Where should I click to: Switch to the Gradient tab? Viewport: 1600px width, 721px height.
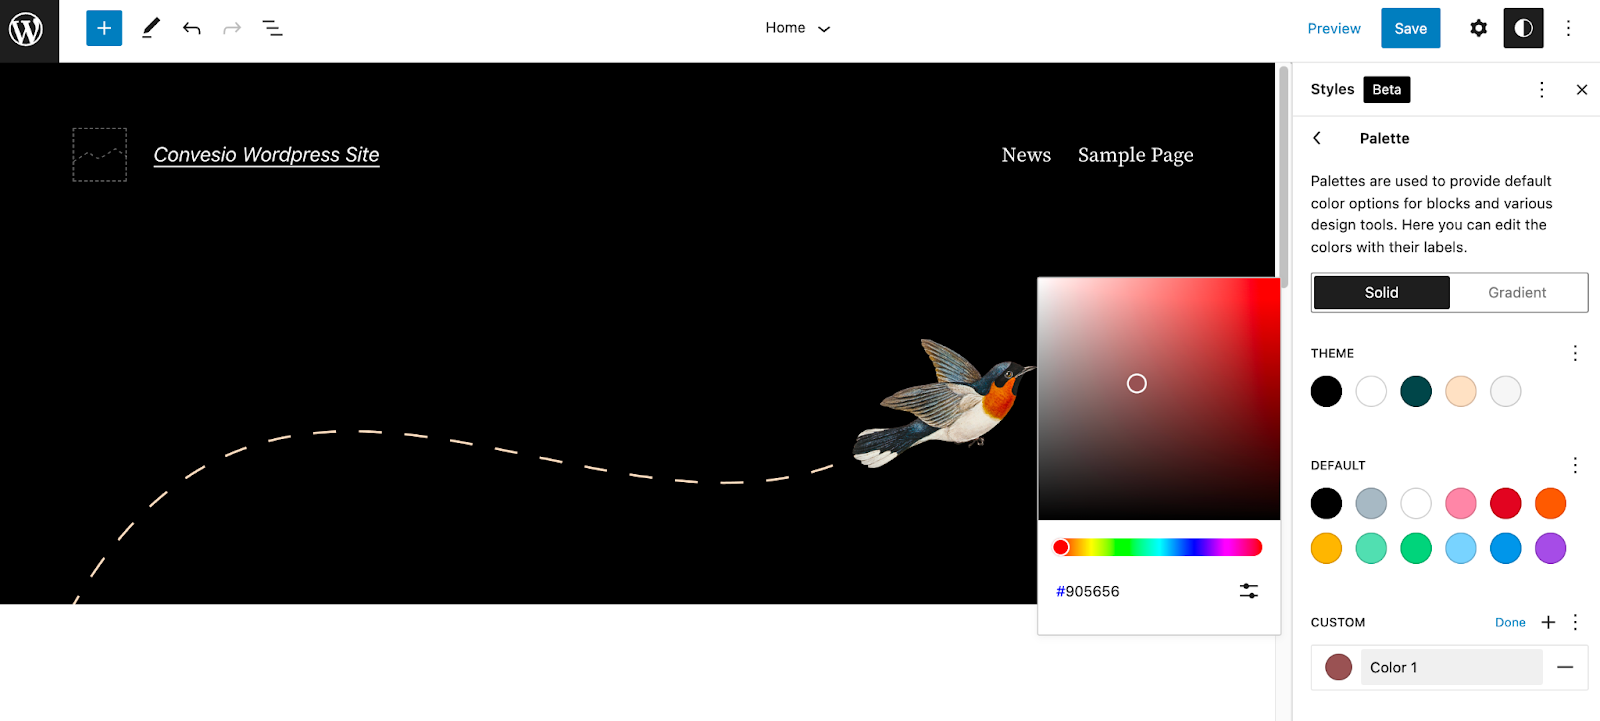[x=1517, y=292]
